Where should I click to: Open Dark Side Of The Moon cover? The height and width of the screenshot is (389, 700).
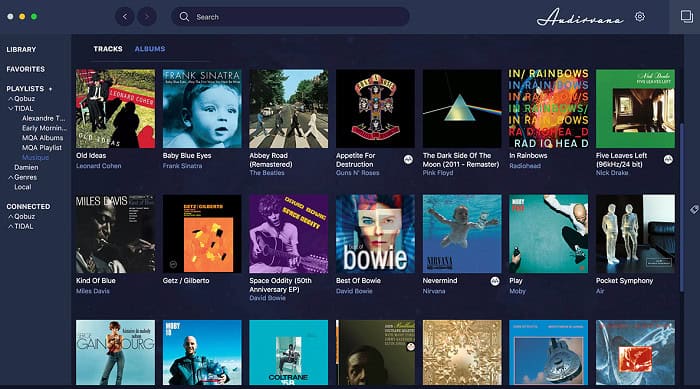462,109
